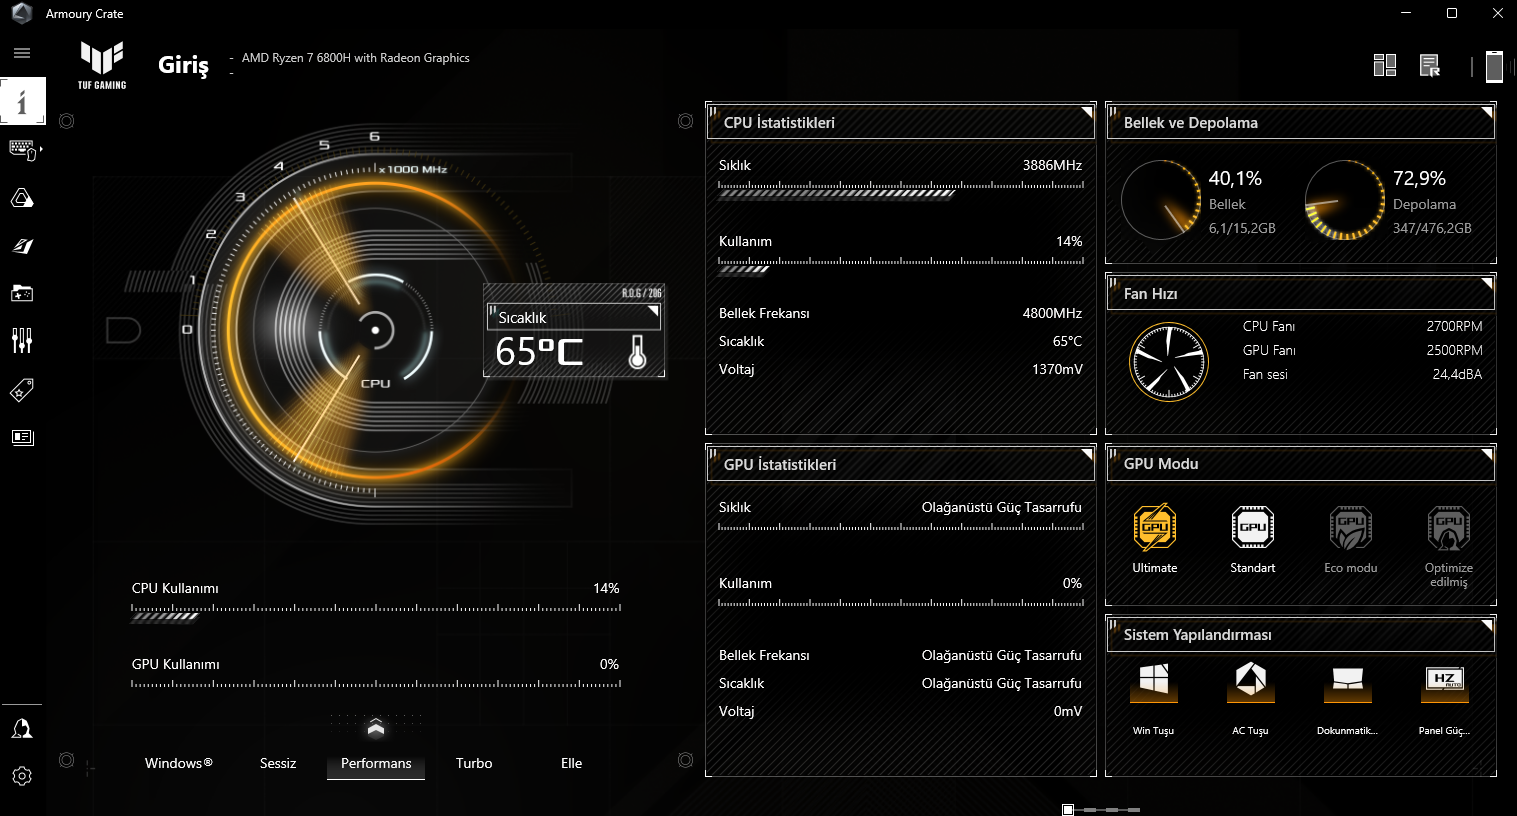Toggle the Dokunmatik touchpad setting
This screenshot has width=1517, height=816.
point(1347,682)
